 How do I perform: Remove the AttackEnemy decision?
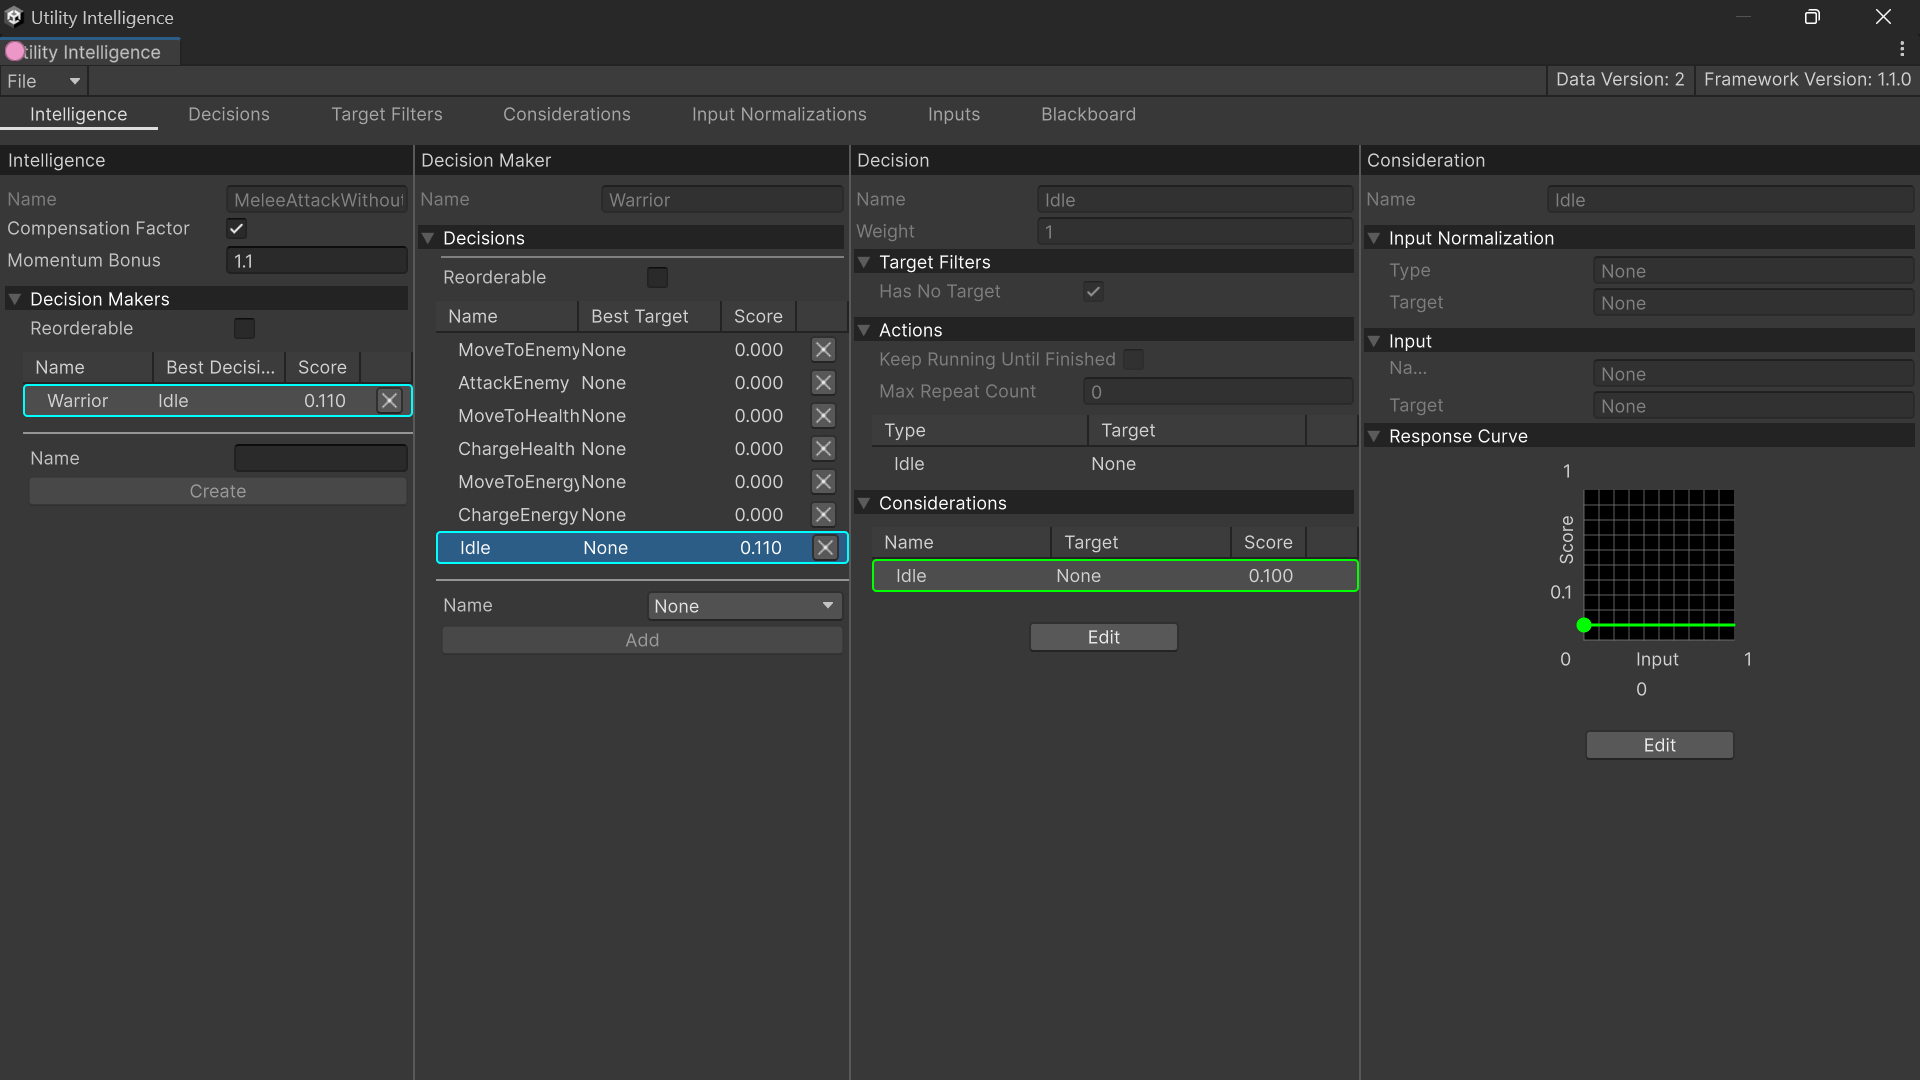[x=823, y=383]
